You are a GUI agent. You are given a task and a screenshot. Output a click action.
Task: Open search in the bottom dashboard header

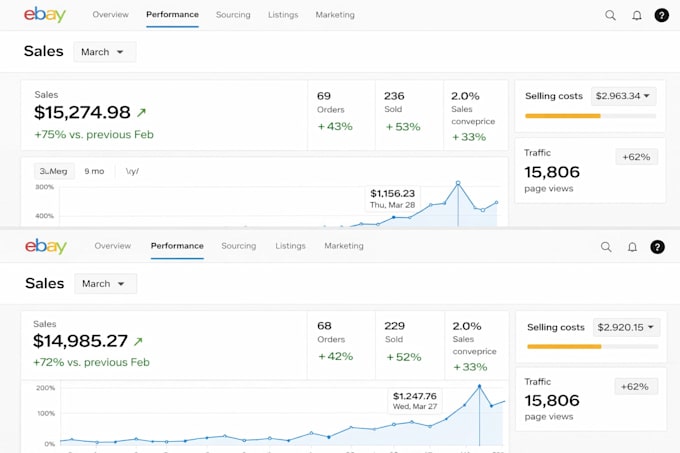pos(606,247)
